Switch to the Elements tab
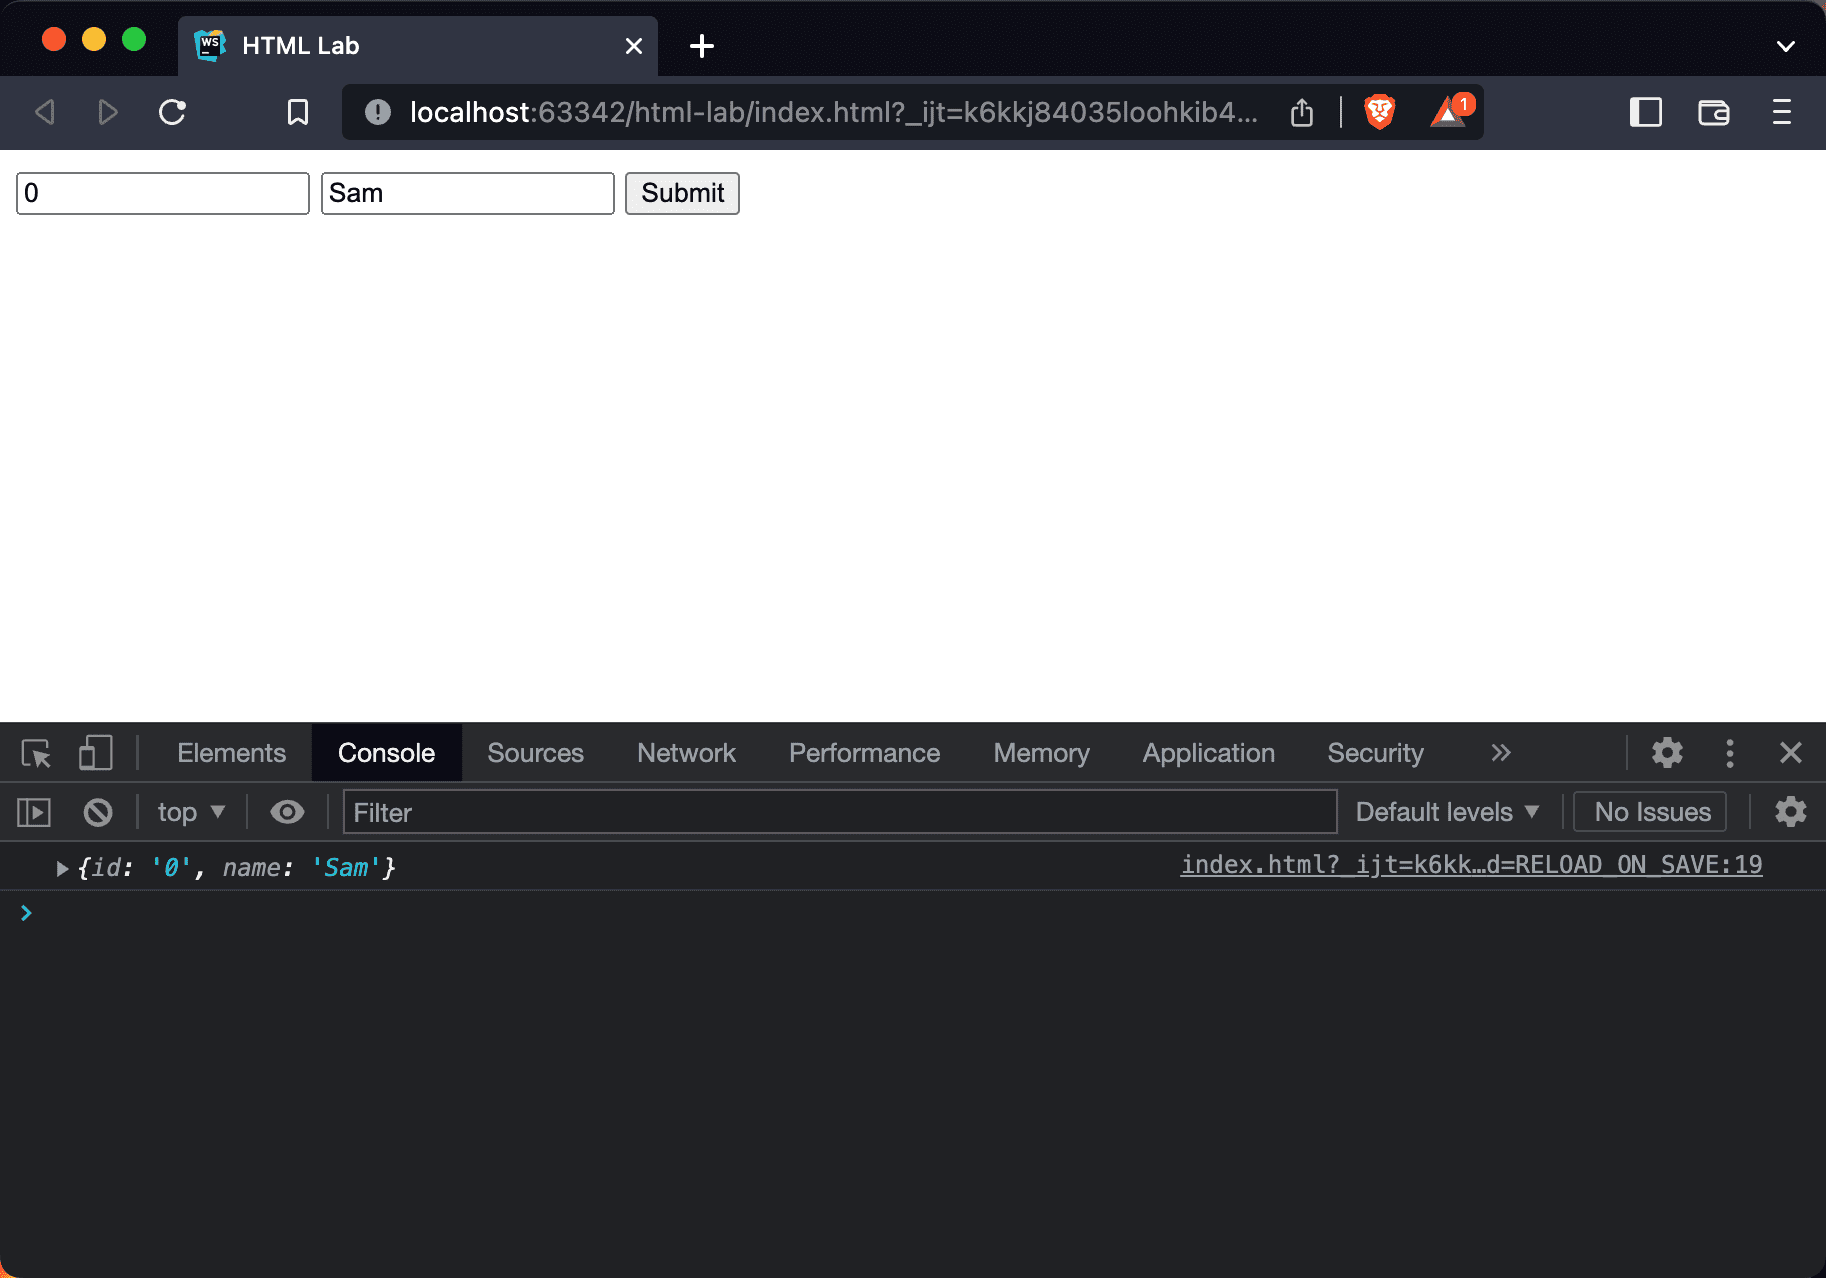The height and width of the screenshot is (1278, 1826). [x=231, y=753]
